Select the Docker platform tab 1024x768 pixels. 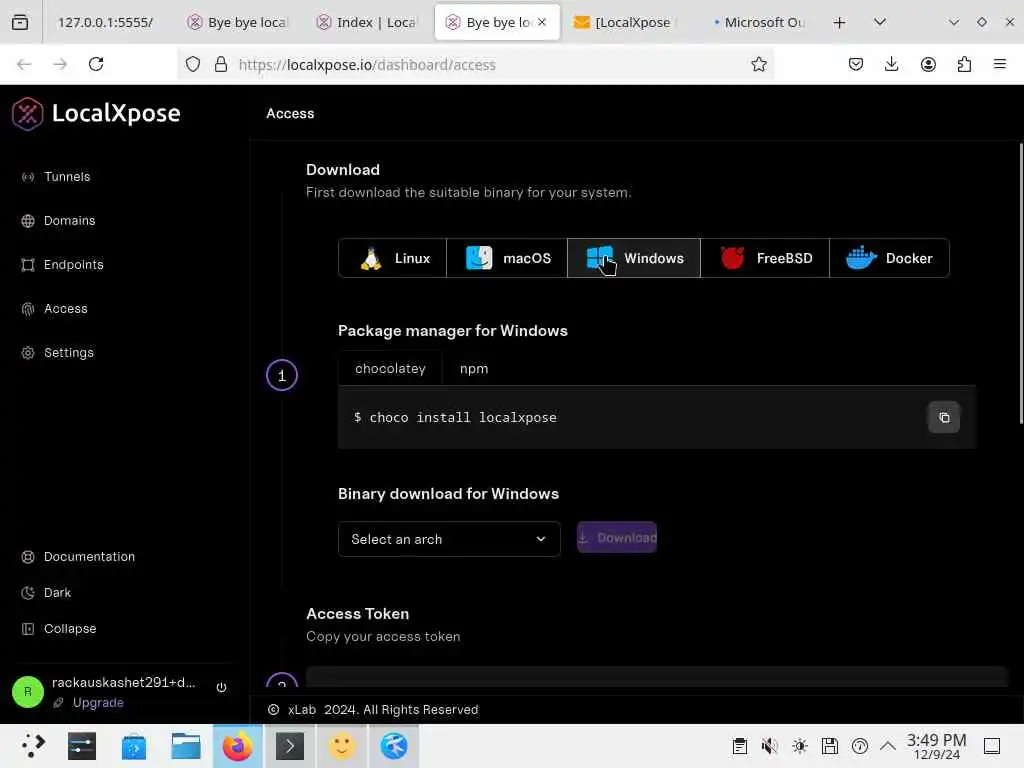[x=889, y=259]
